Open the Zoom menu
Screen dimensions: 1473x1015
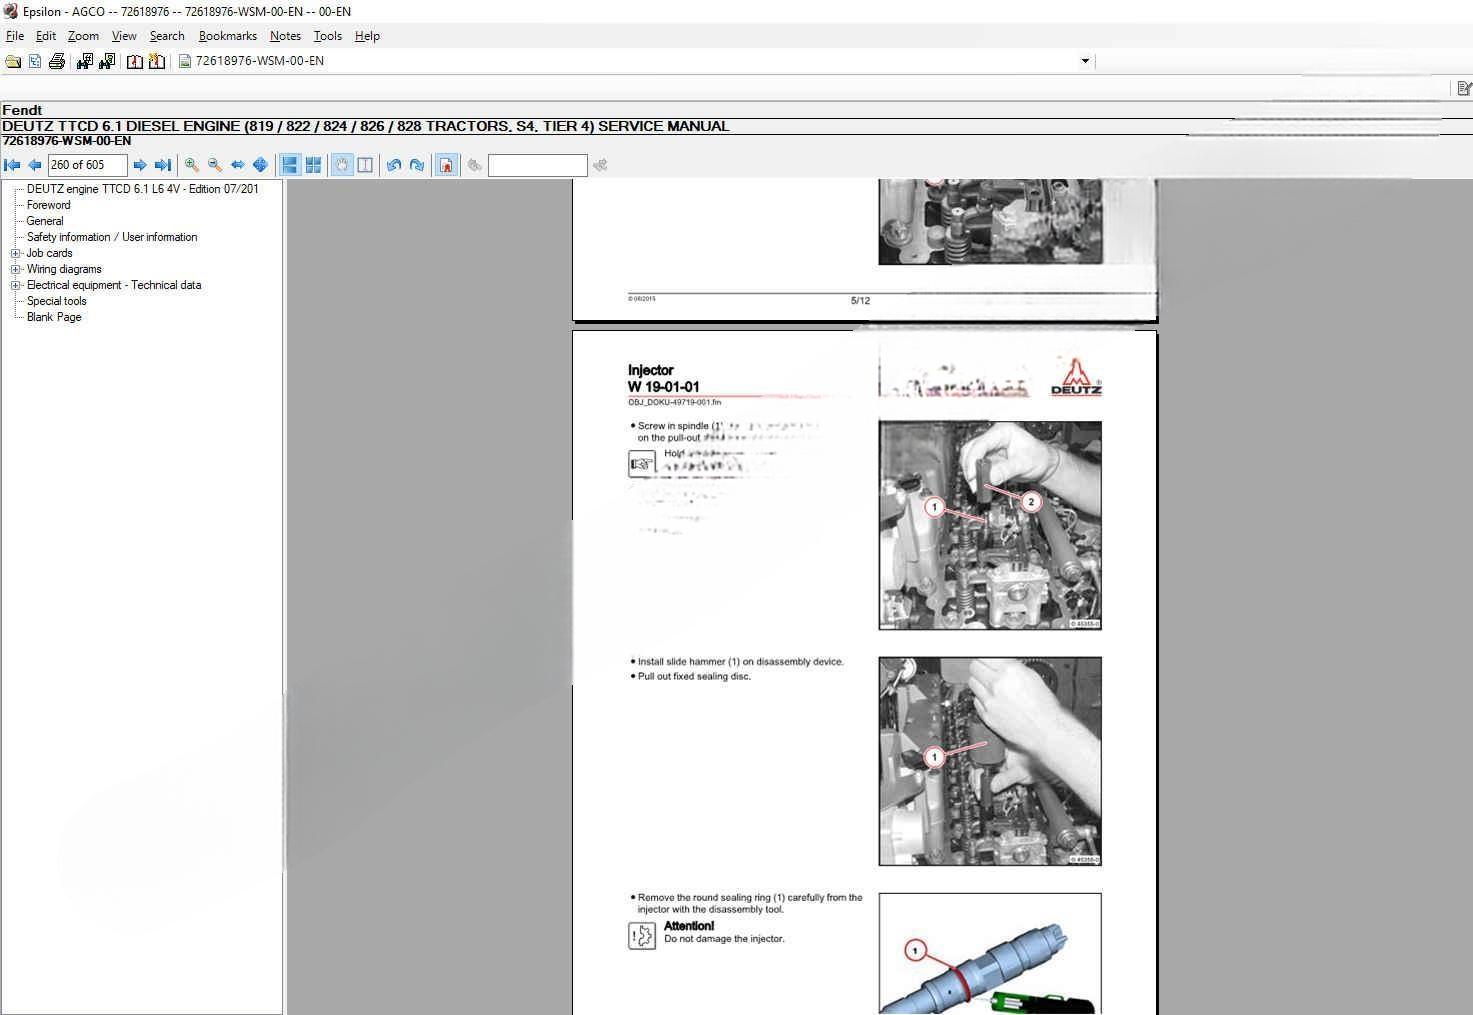click(x=83, y=36)
